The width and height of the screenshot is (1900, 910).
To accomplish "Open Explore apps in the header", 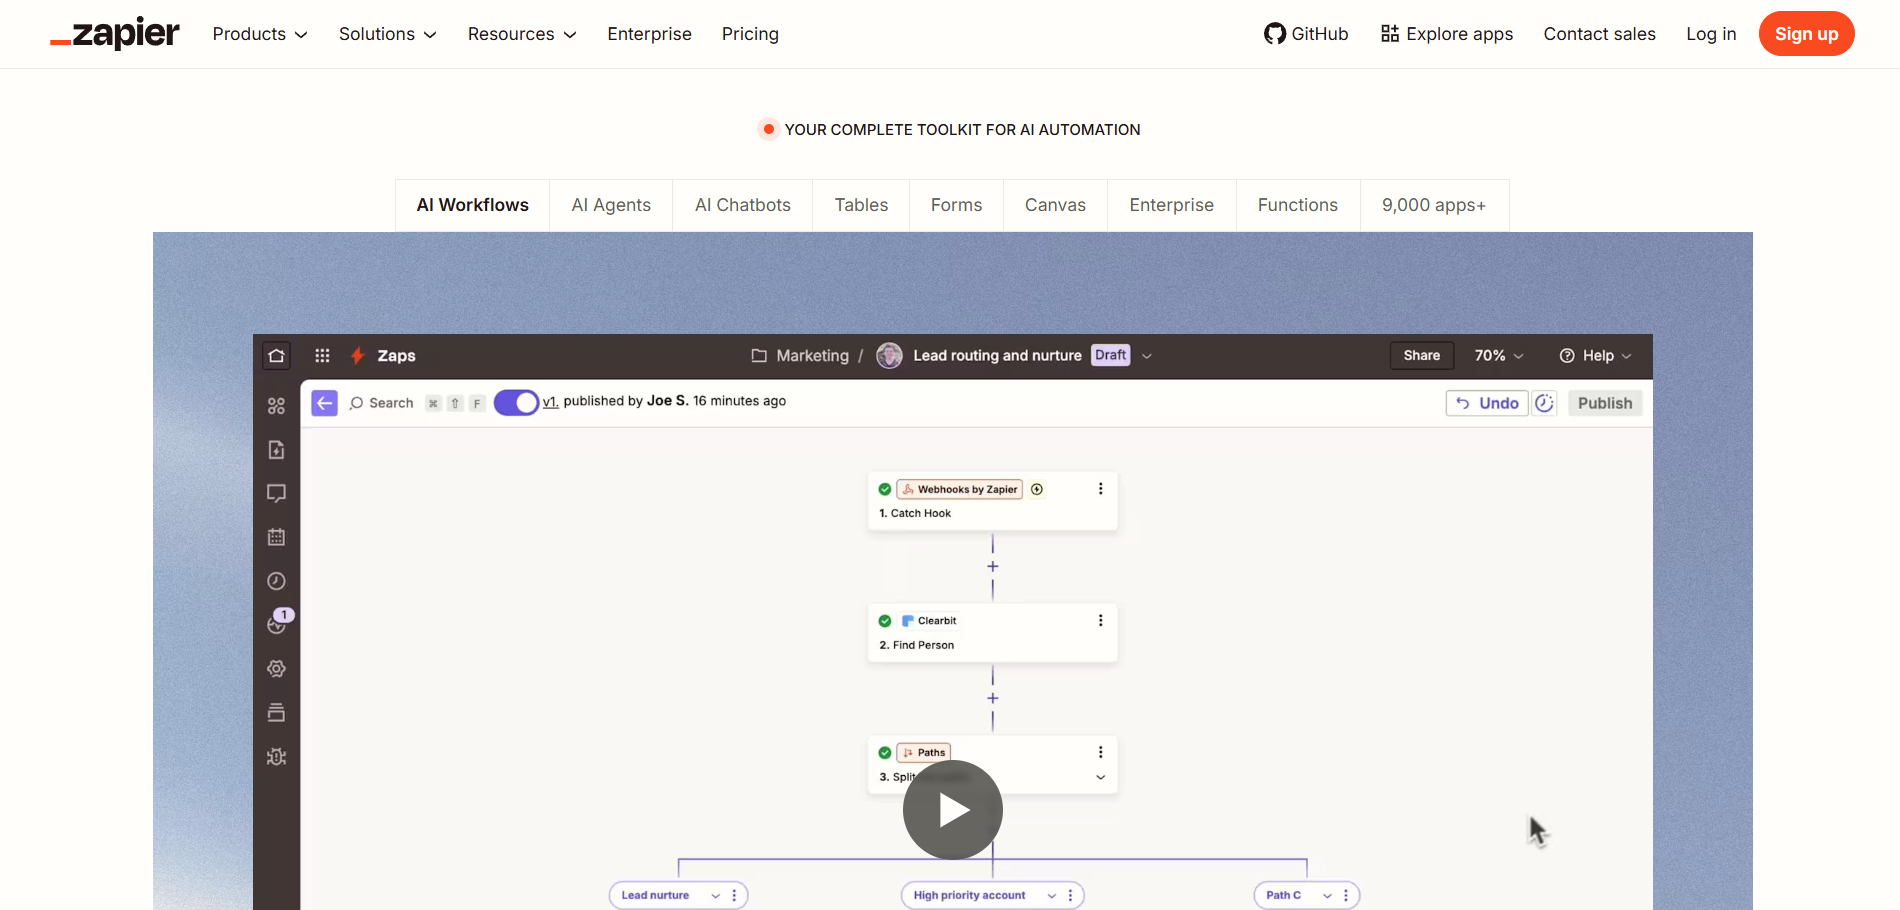I will click(1447, 34).
